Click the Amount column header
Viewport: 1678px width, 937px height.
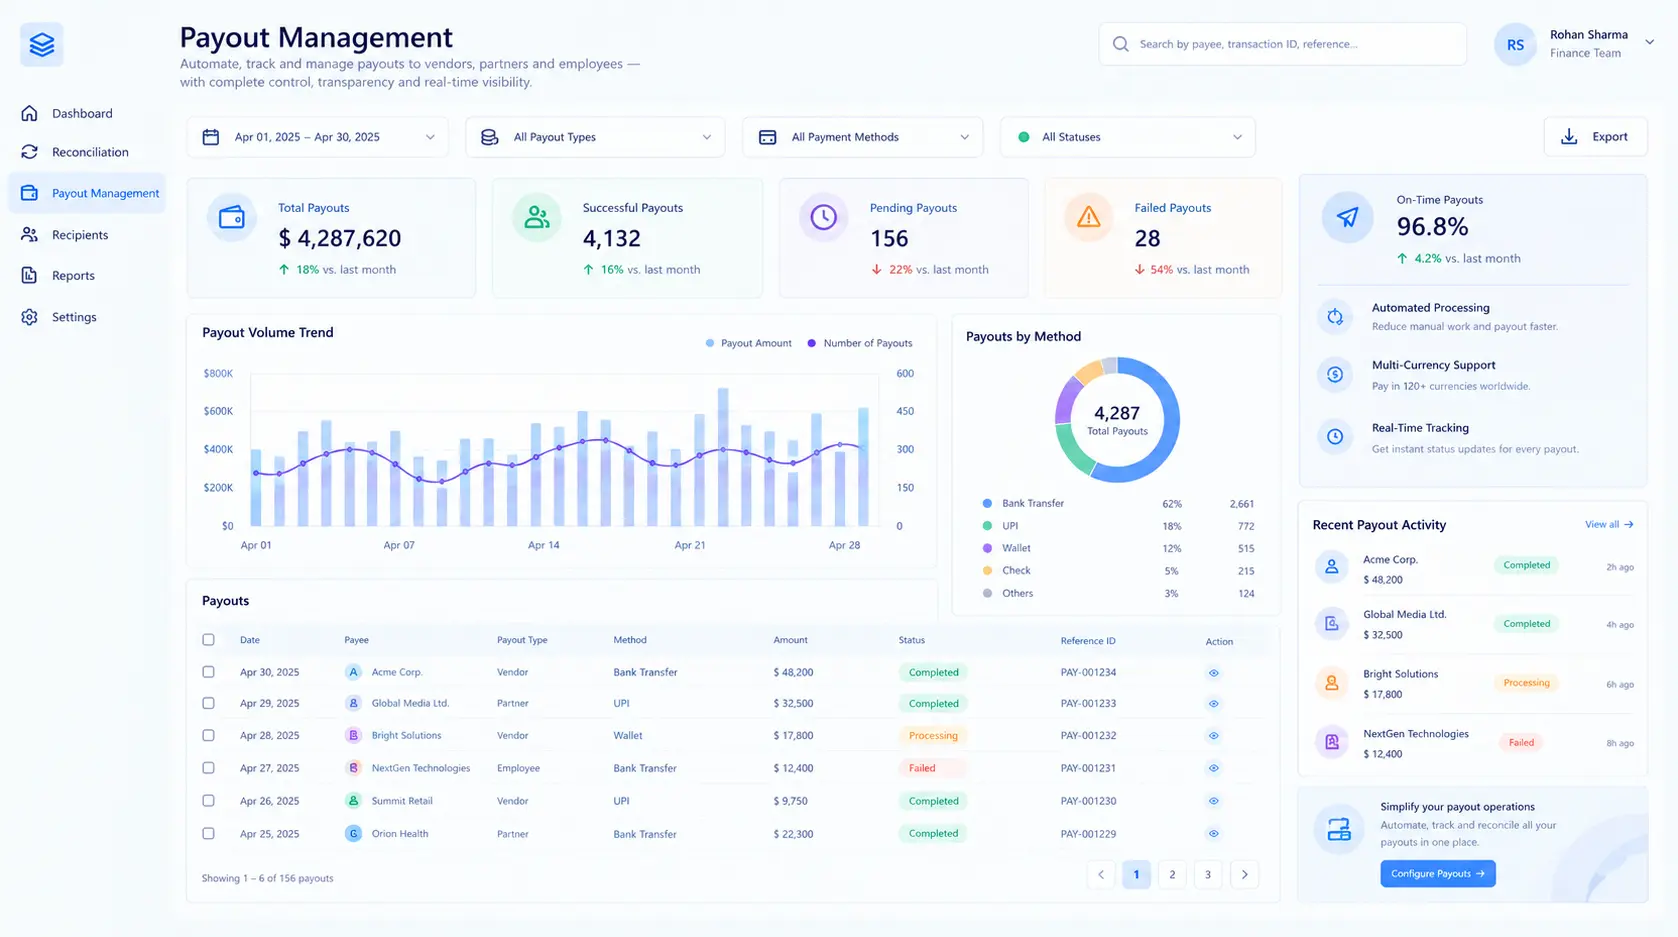click(x=790, y=640)
